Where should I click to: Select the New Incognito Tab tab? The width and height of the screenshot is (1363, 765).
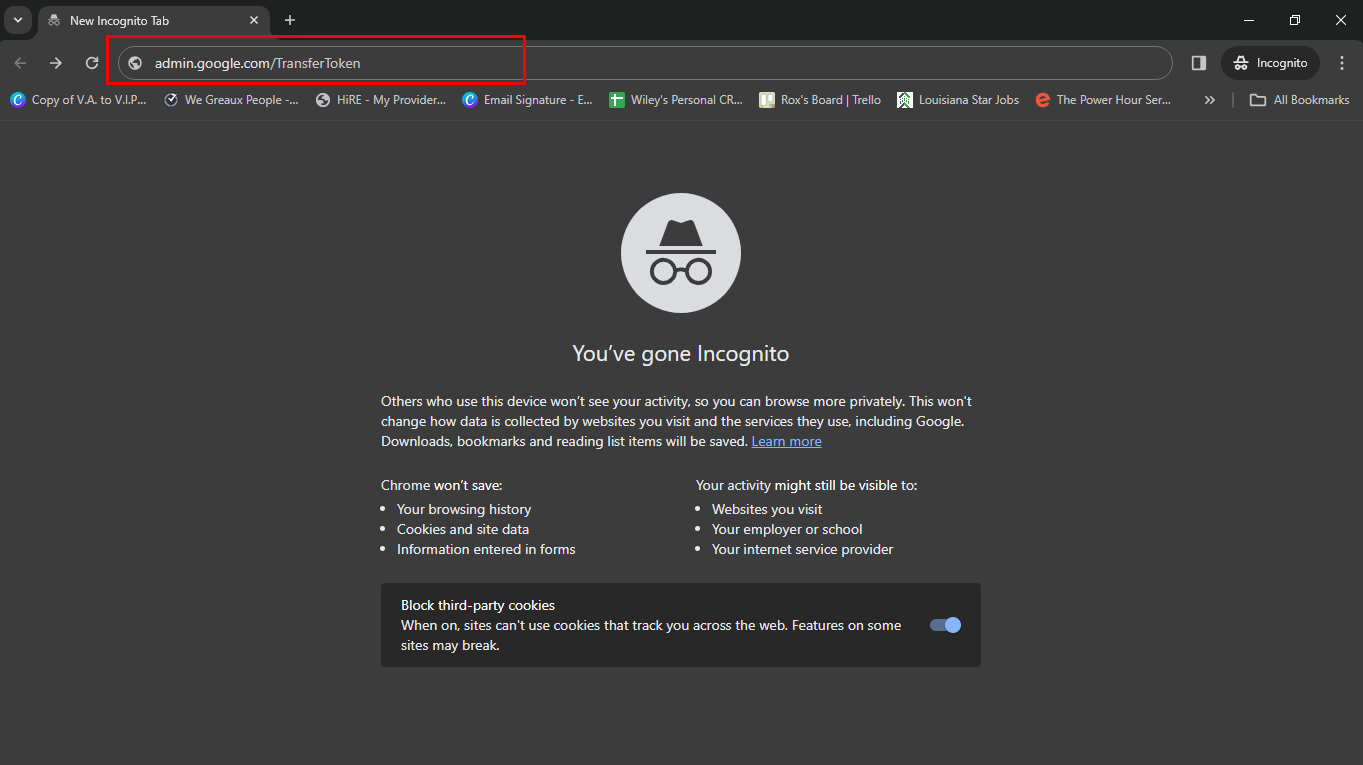(153, 20)
